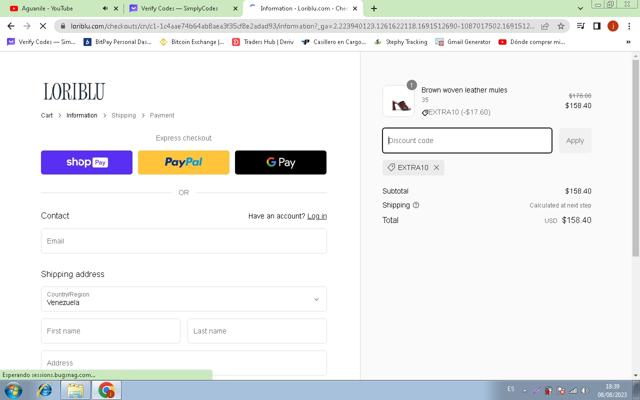
Task: Click the EXTRA10 discount tag chip
Action: click(413, 168)
